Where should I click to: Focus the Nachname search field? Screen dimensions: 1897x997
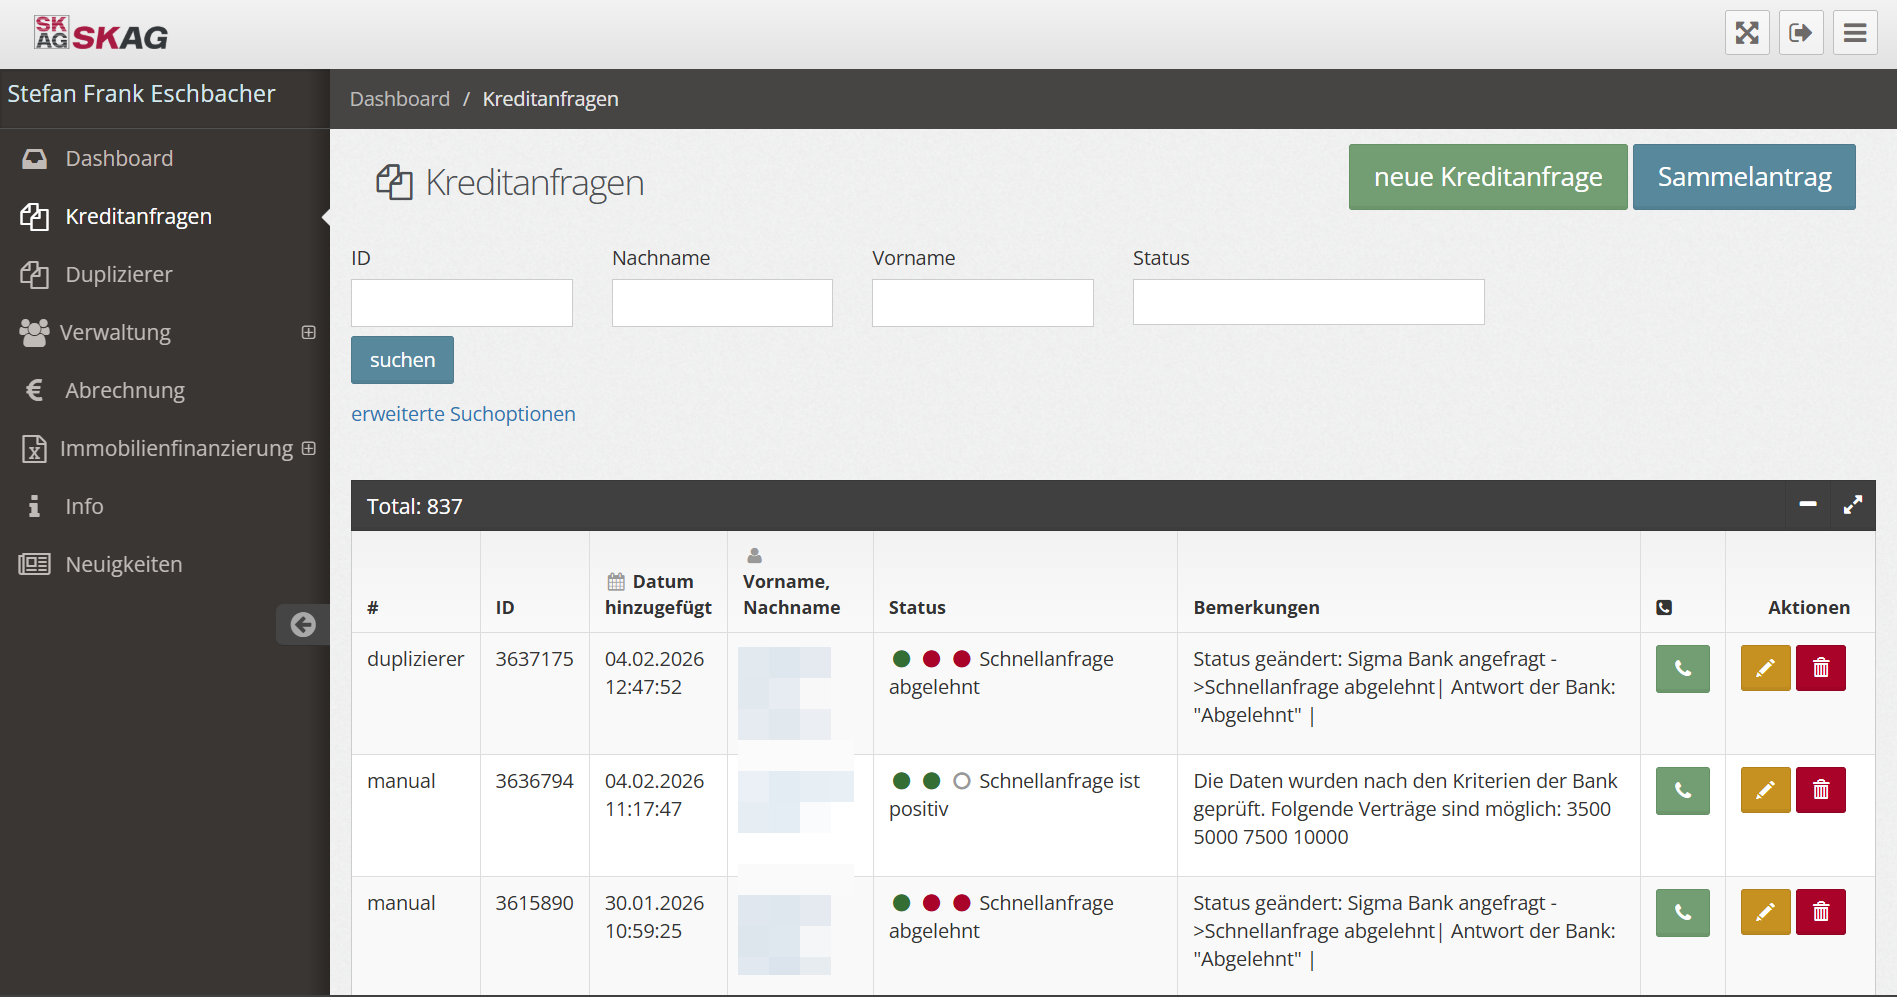tap(722, 303)
